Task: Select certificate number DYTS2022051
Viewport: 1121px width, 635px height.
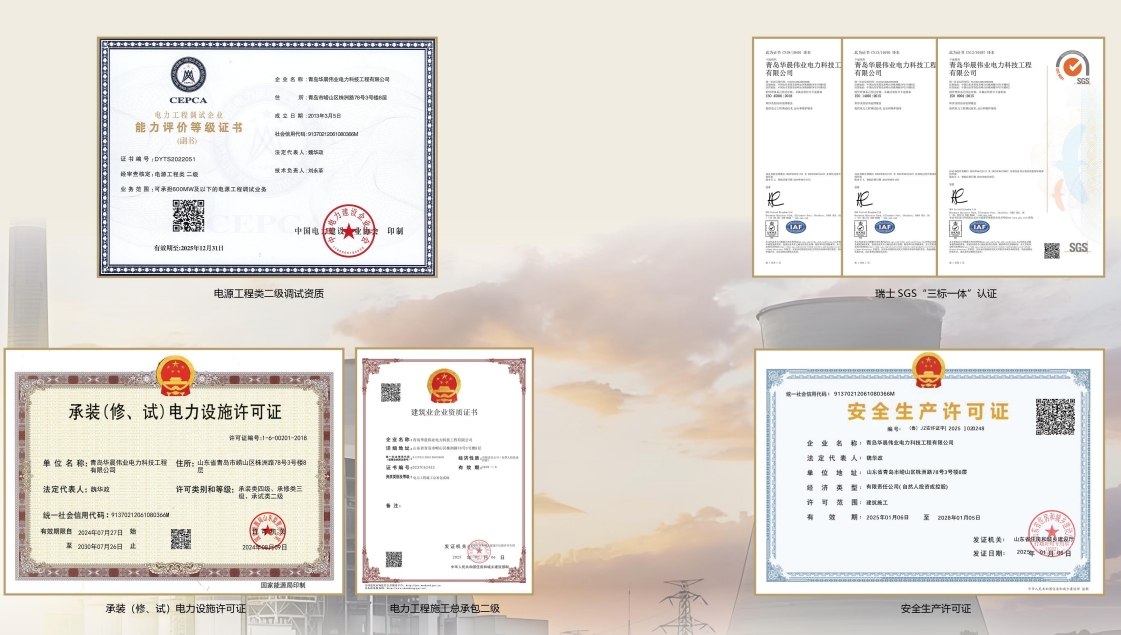Action: 158,159
